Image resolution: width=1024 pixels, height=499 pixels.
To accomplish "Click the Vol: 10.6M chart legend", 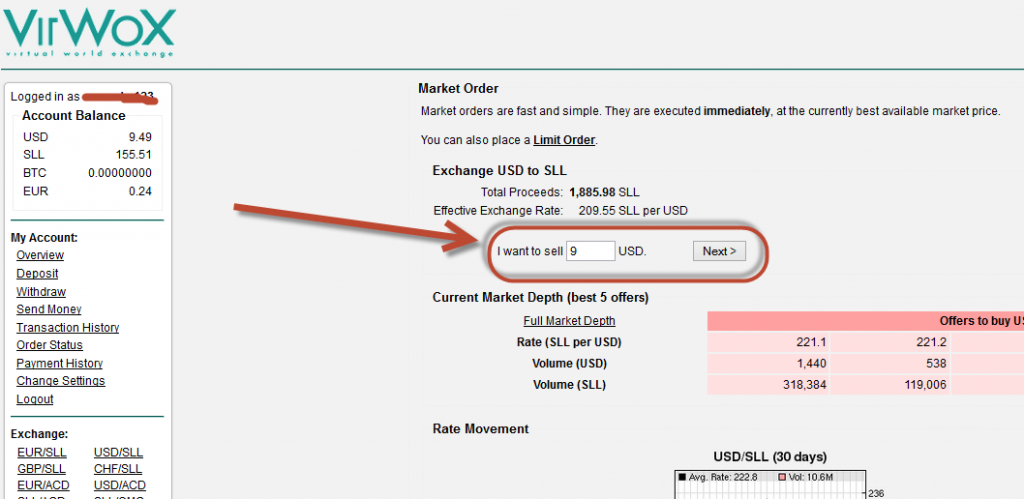I will (x=806, y=477).
